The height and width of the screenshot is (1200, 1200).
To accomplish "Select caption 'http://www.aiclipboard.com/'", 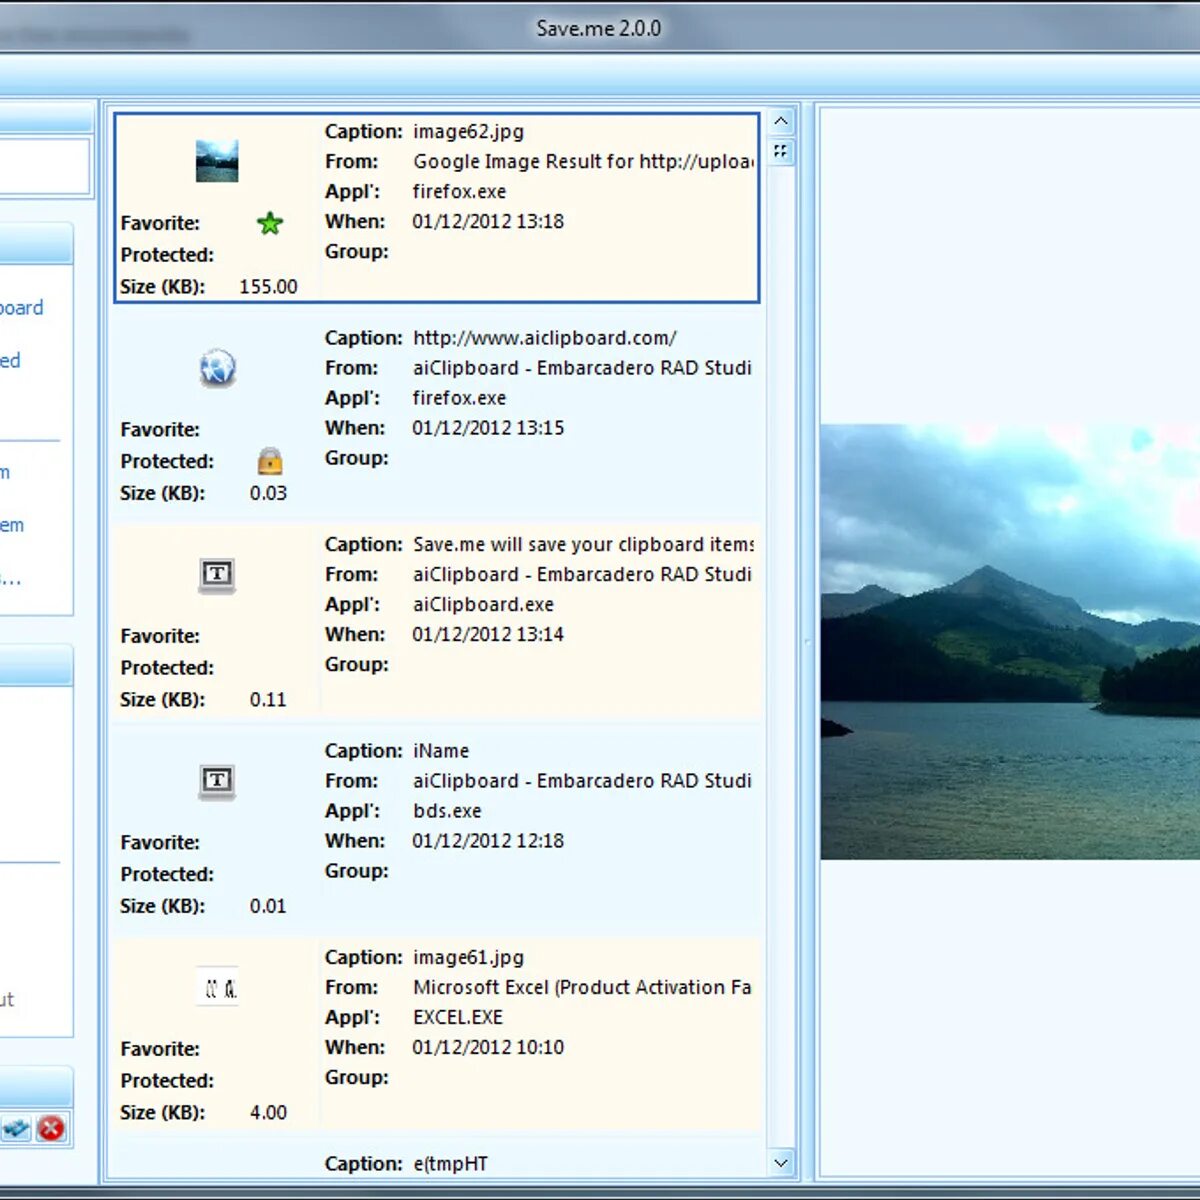I will [x=545, y=338].
